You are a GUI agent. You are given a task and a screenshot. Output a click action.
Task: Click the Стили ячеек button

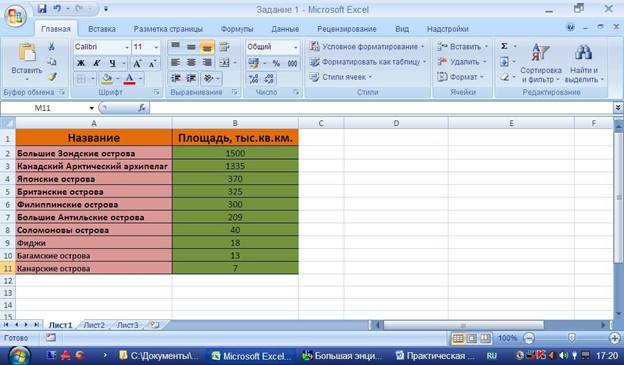click(341, 77)
